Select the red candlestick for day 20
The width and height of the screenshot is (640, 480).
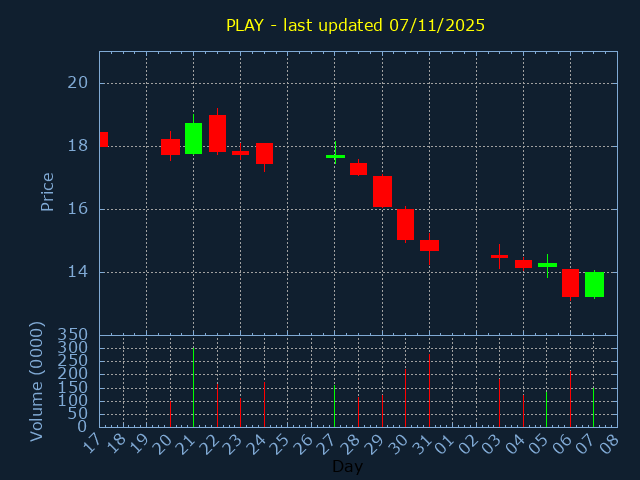(170, 147)
